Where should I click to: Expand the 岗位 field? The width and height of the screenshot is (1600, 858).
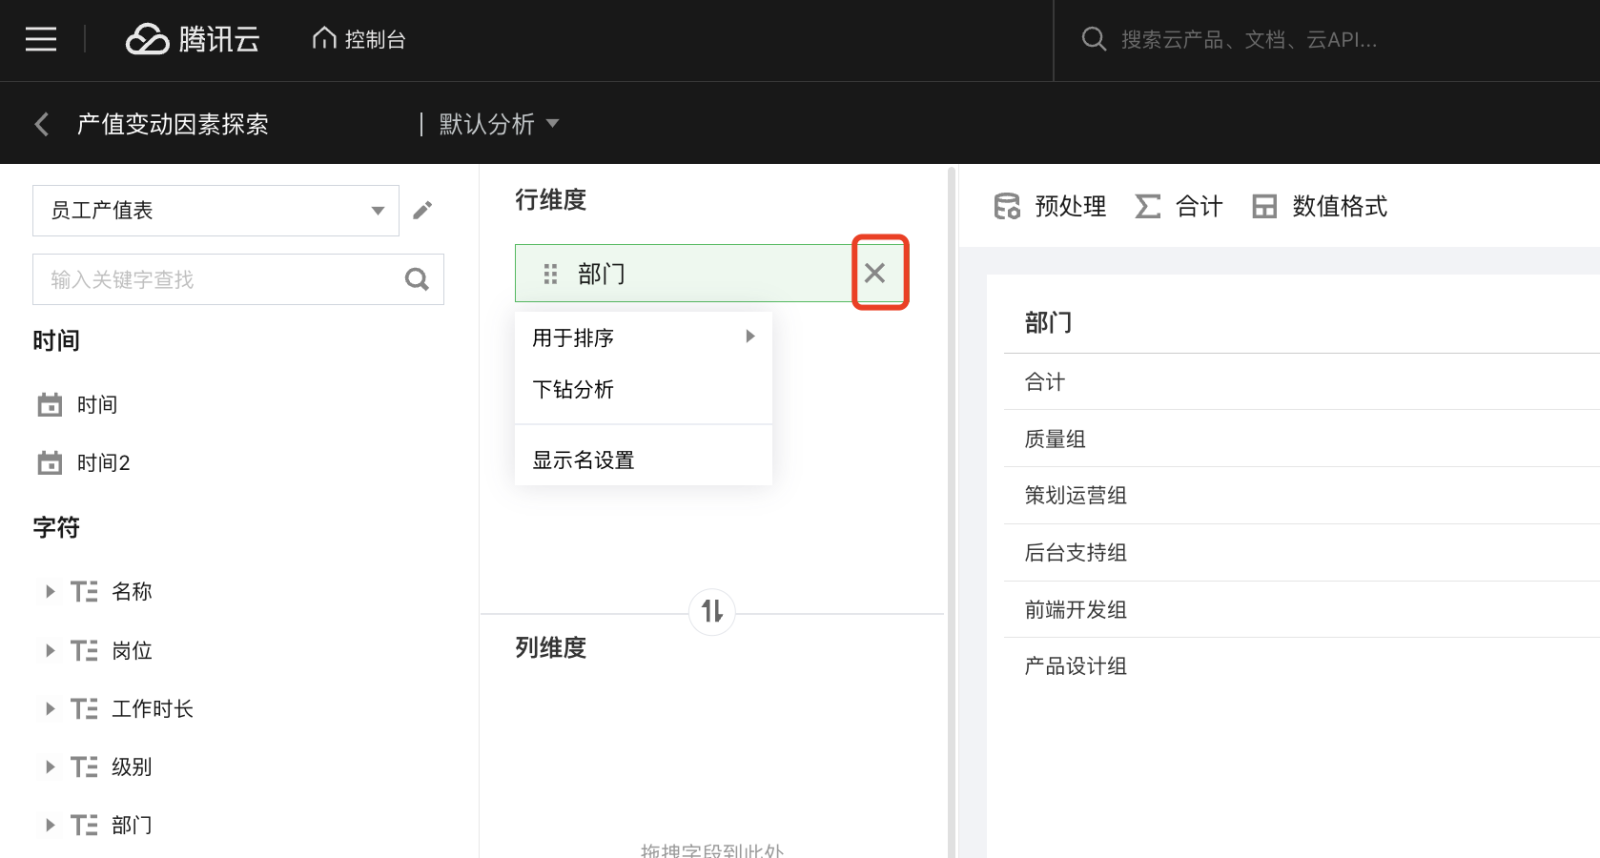[50, 650]
